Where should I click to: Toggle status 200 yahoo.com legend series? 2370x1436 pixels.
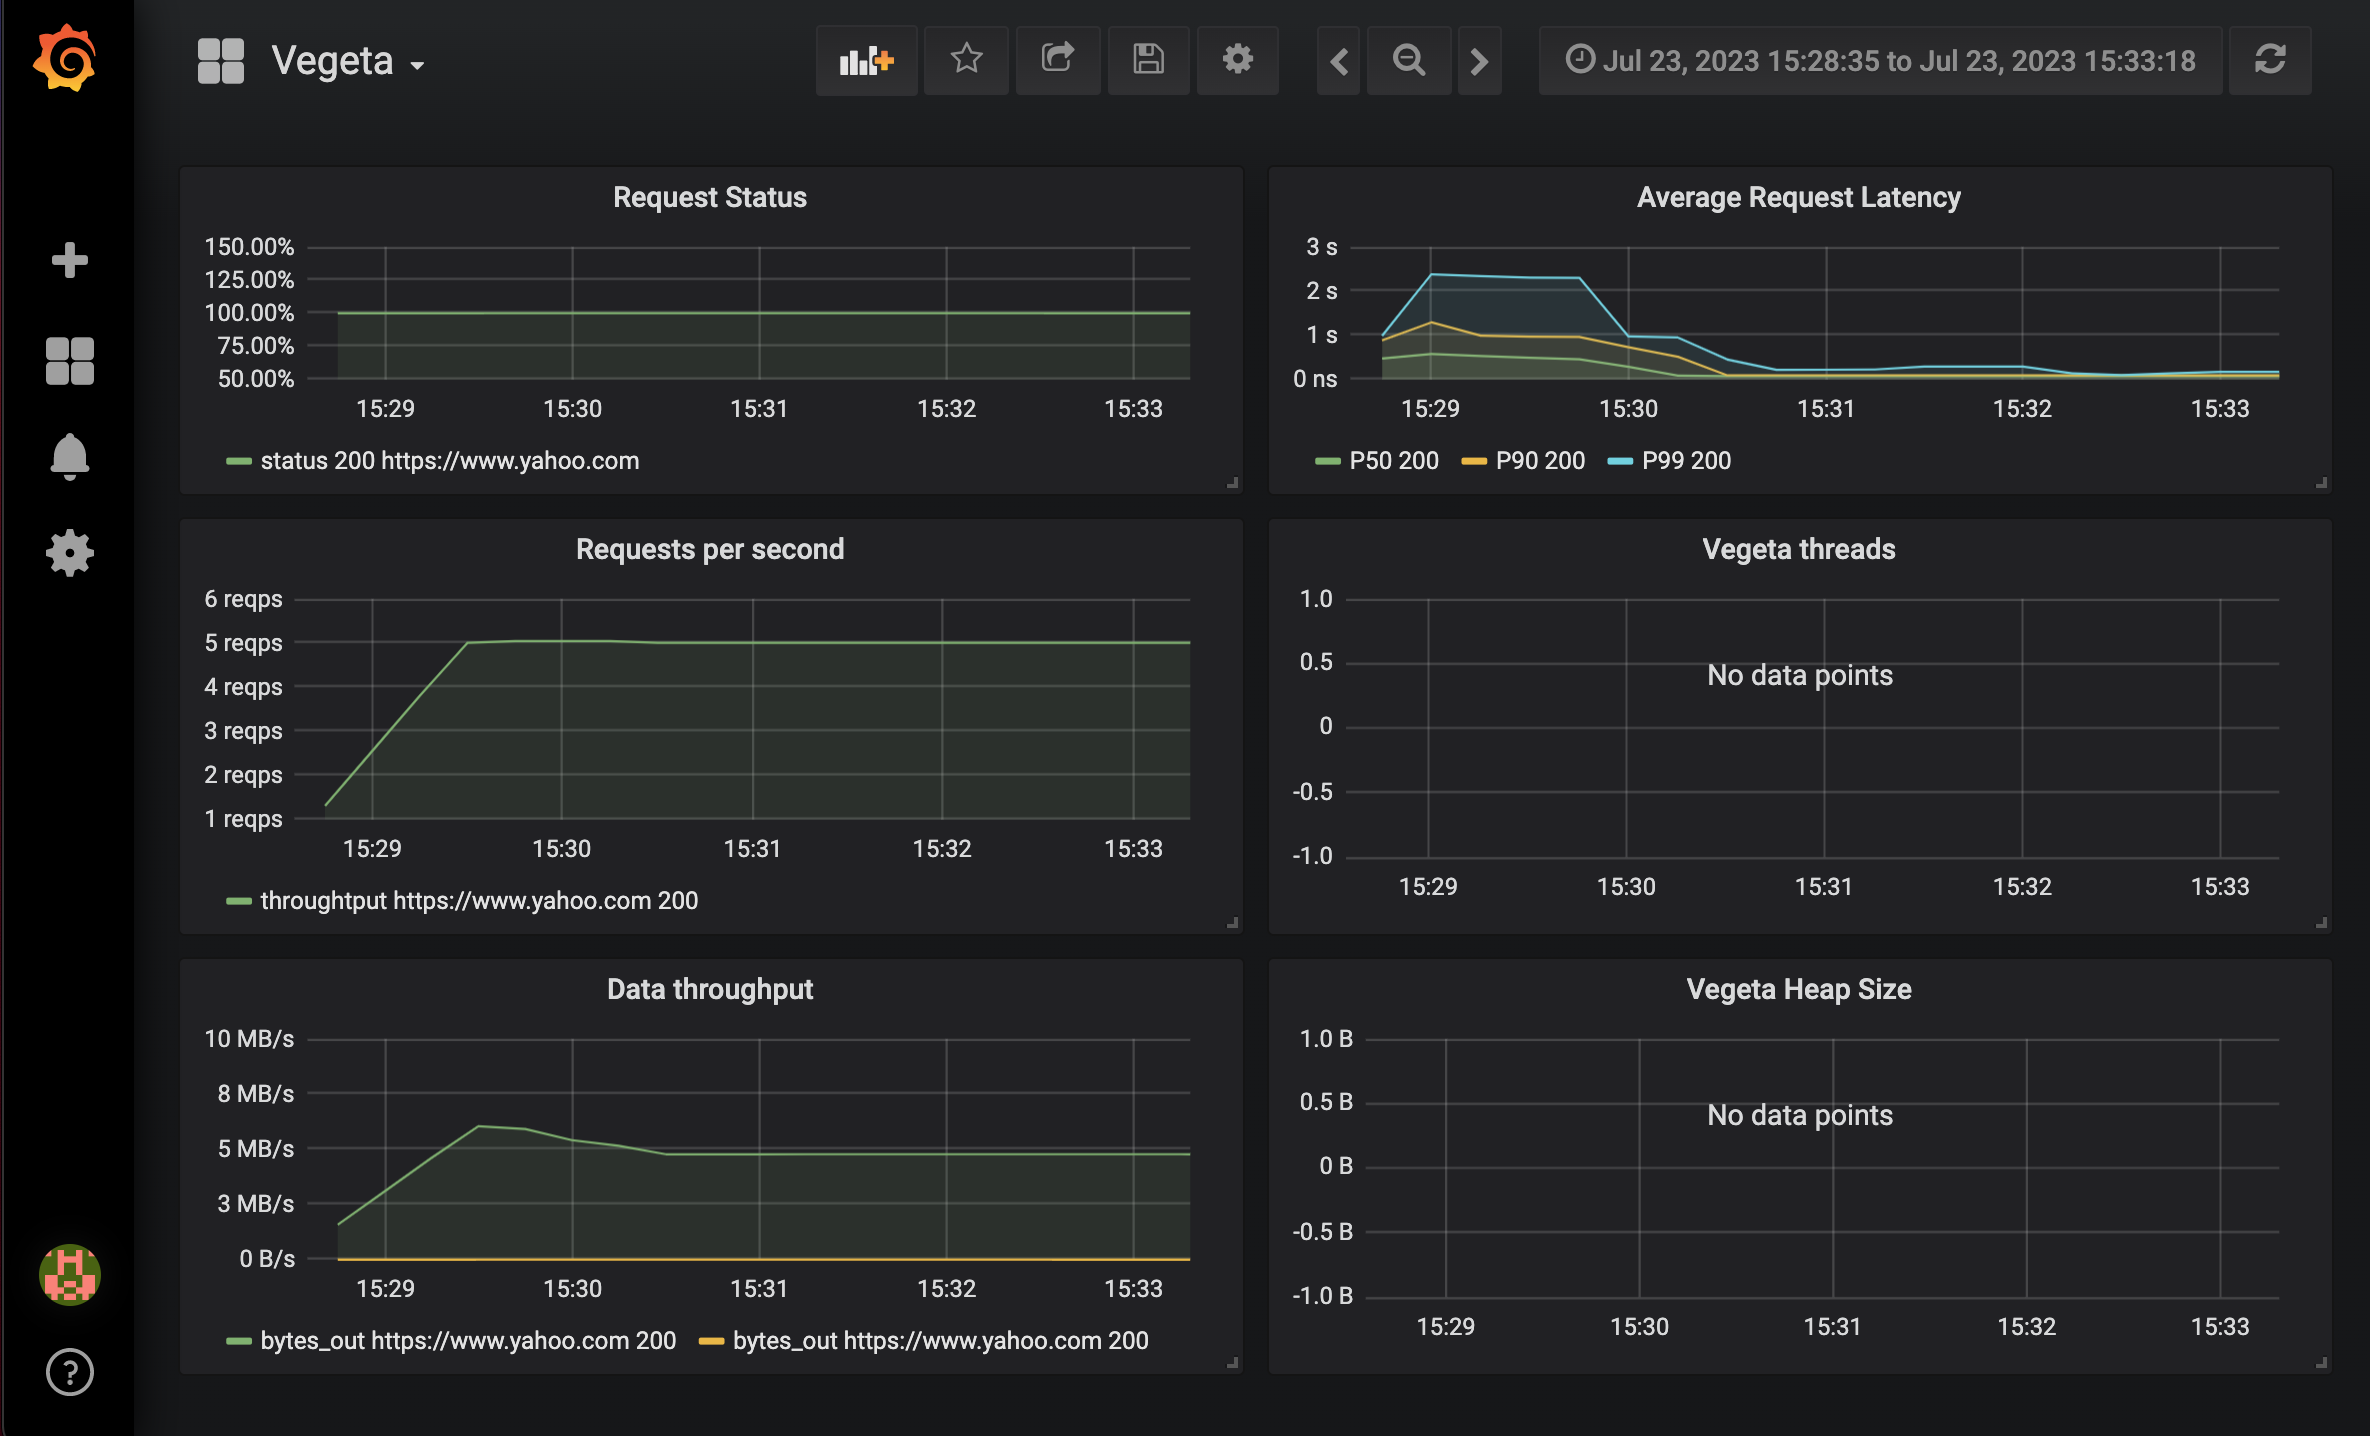click(449, 461)
